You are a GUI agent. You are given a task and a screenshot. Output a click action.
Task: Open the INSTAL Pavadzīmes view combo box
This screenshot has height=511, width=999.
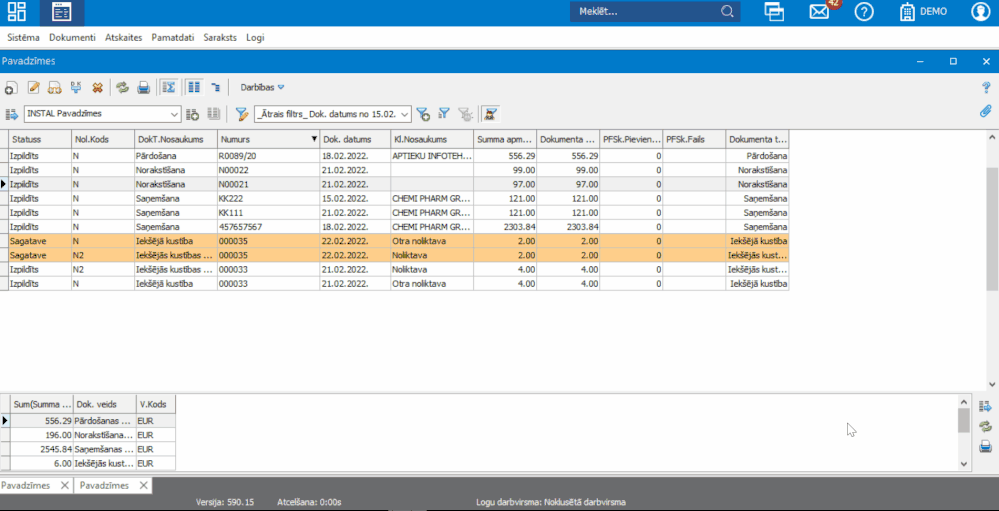103,114
